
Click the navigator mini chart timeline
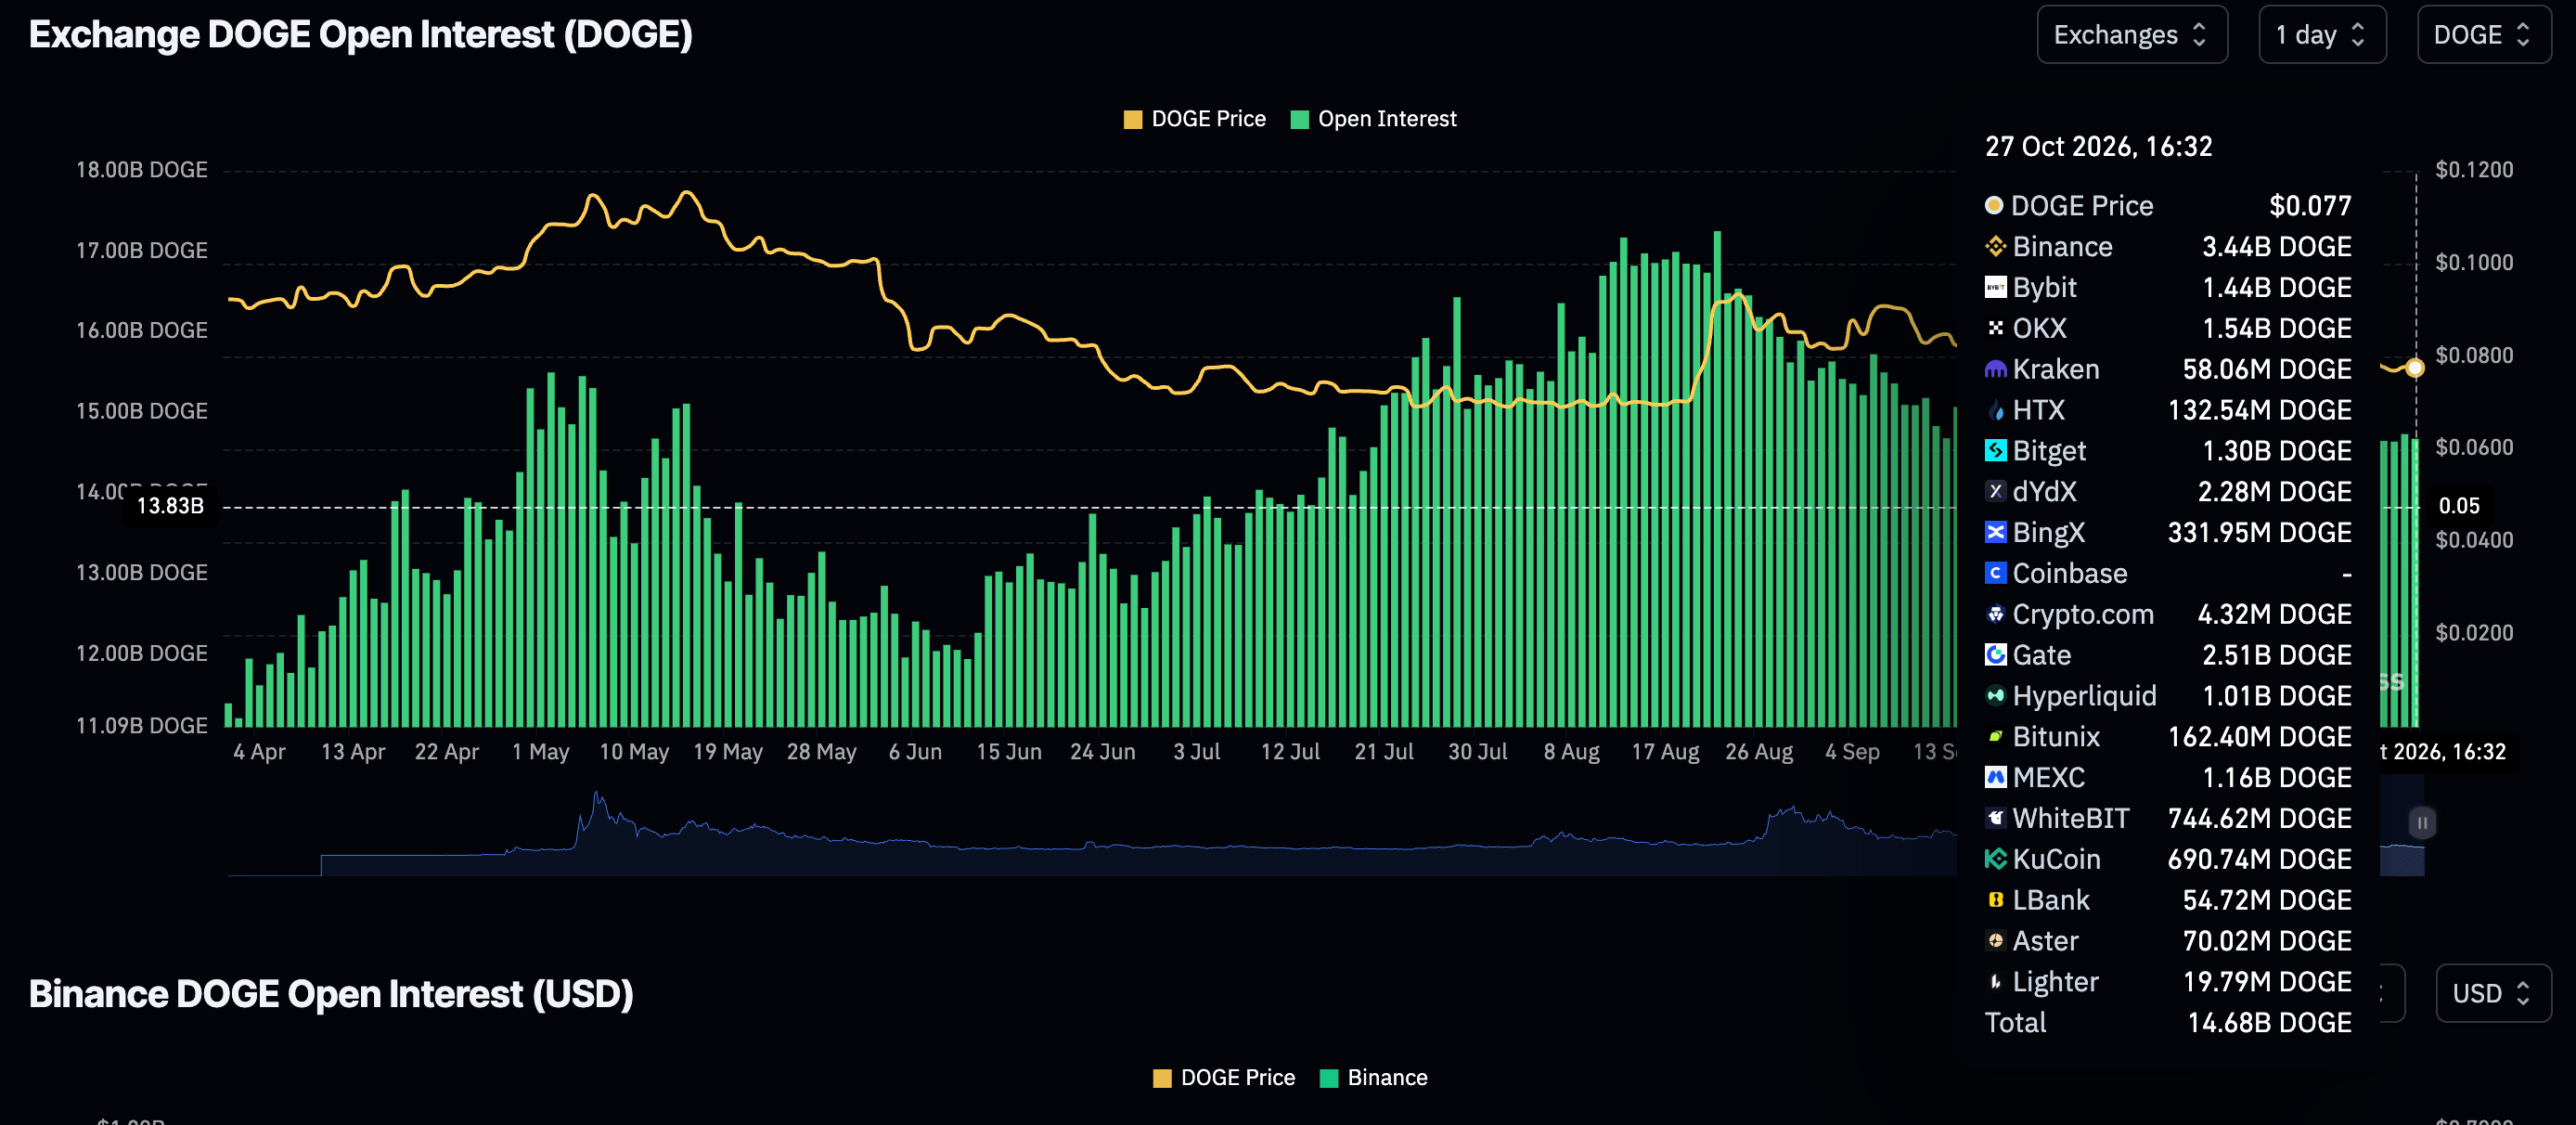[1091, 832]
